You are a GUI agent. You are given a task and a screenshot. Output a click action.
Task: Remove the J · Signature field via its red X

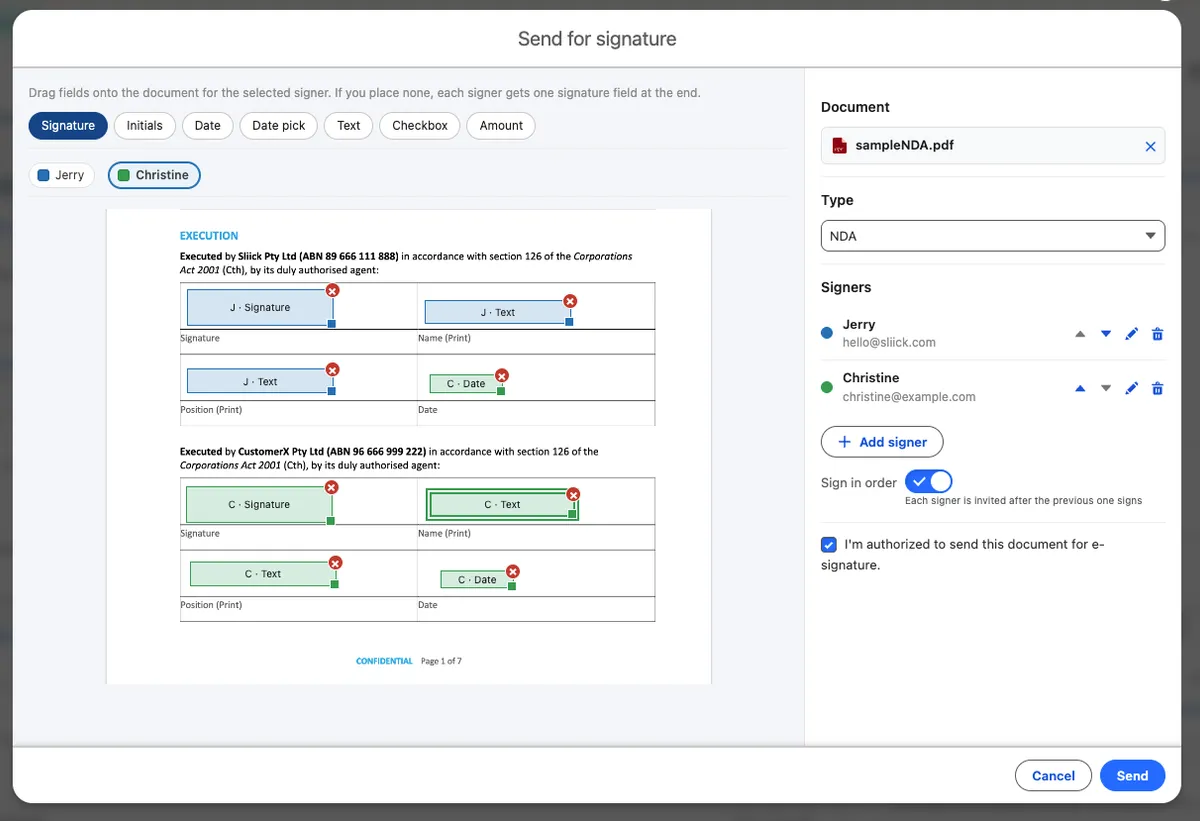(x=333, y=290)
